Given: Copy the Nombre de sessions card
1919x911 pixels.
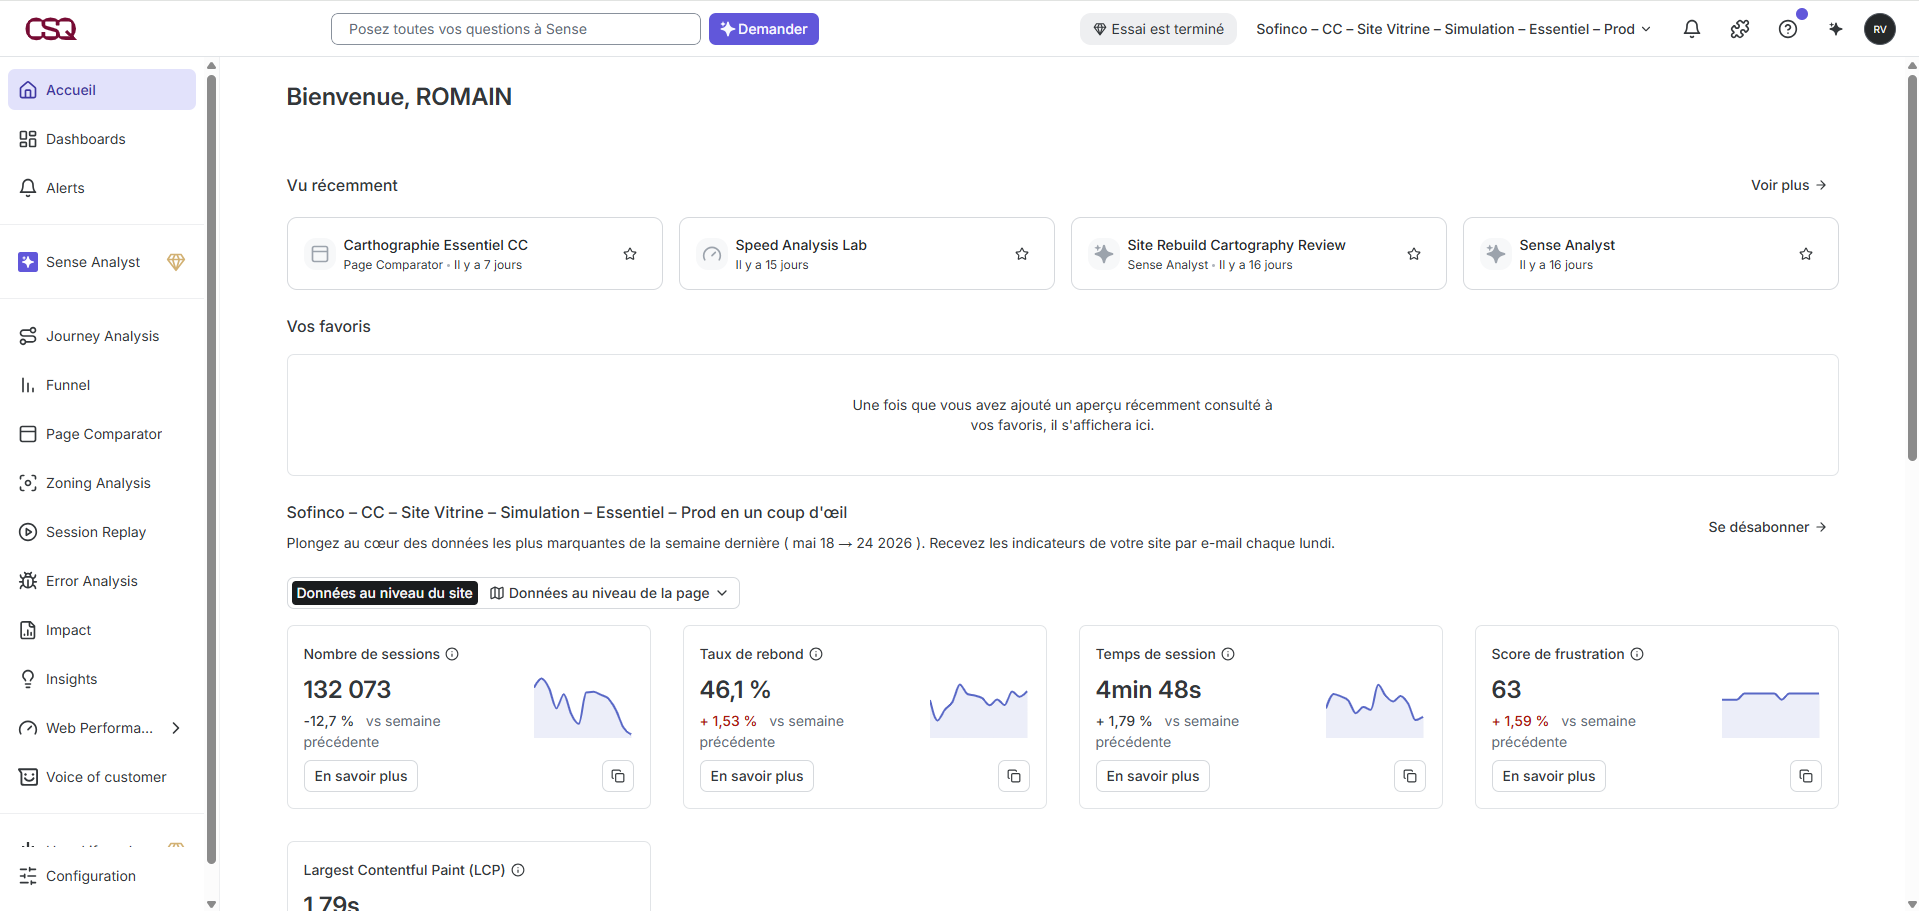Looking at the screenshot, I should click(618, 776).
